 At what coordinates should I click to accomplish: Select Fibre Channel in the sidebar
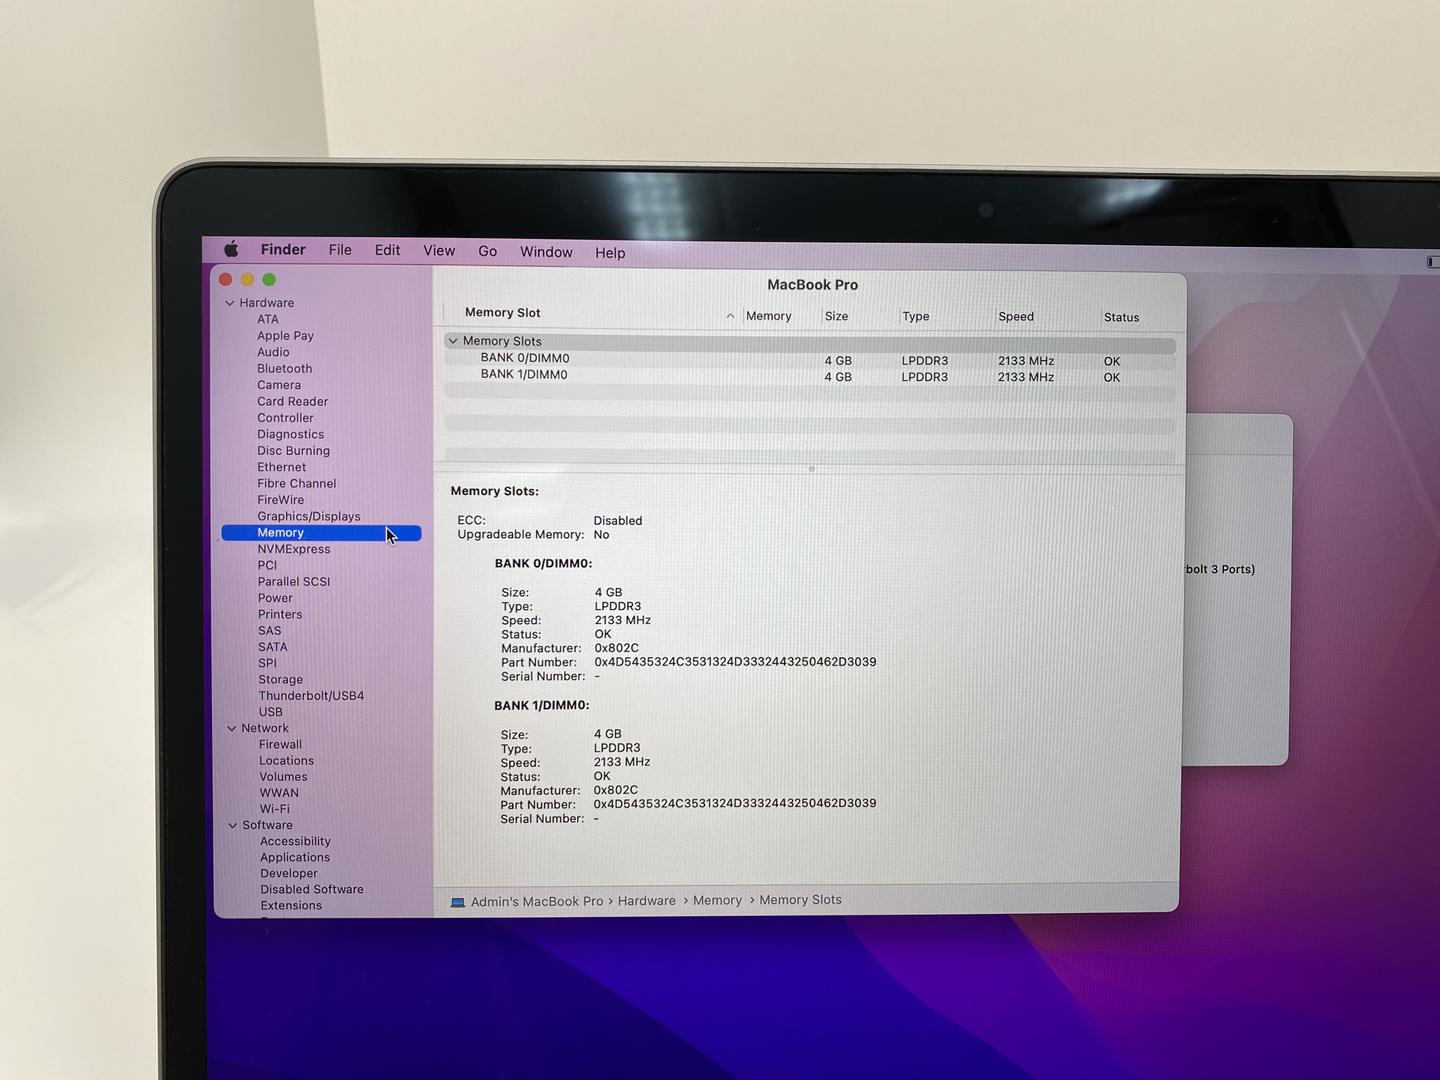[x=297, y=483]
